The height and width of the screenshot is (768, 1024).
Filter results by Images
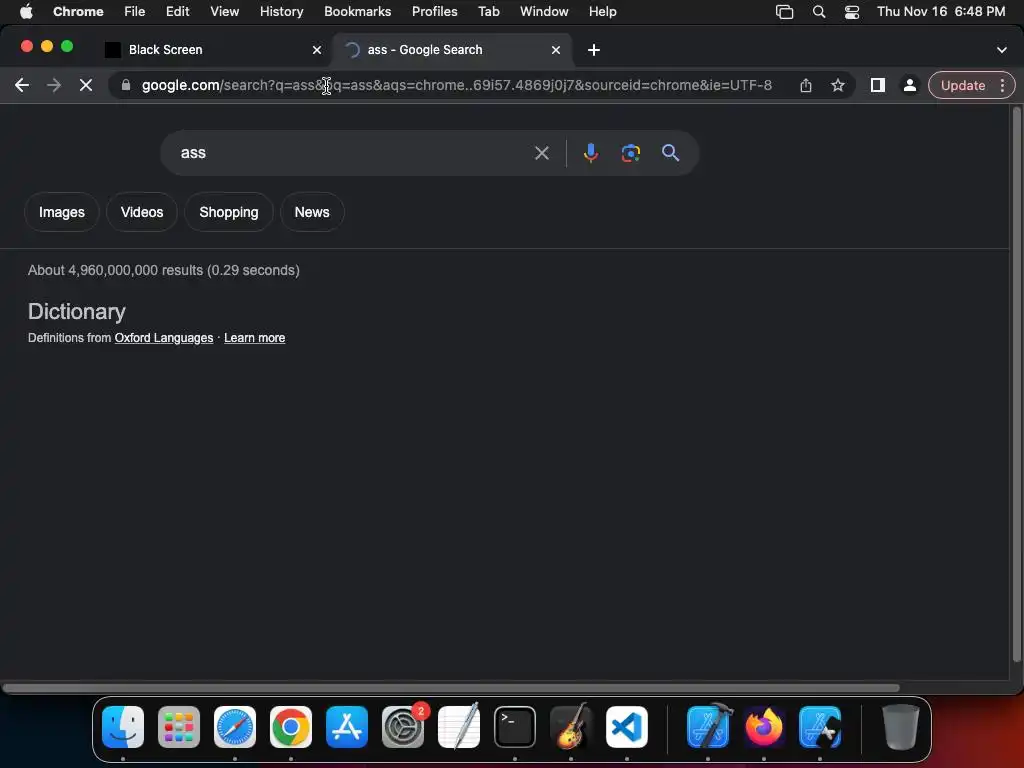[62, 212]
